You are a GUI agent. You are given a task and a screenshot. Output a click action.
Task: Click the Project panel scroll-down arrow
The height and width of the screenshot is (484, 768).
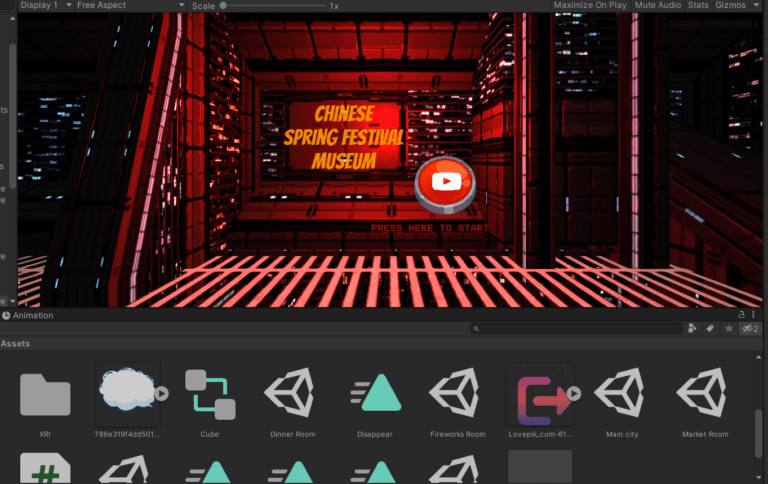758,478
